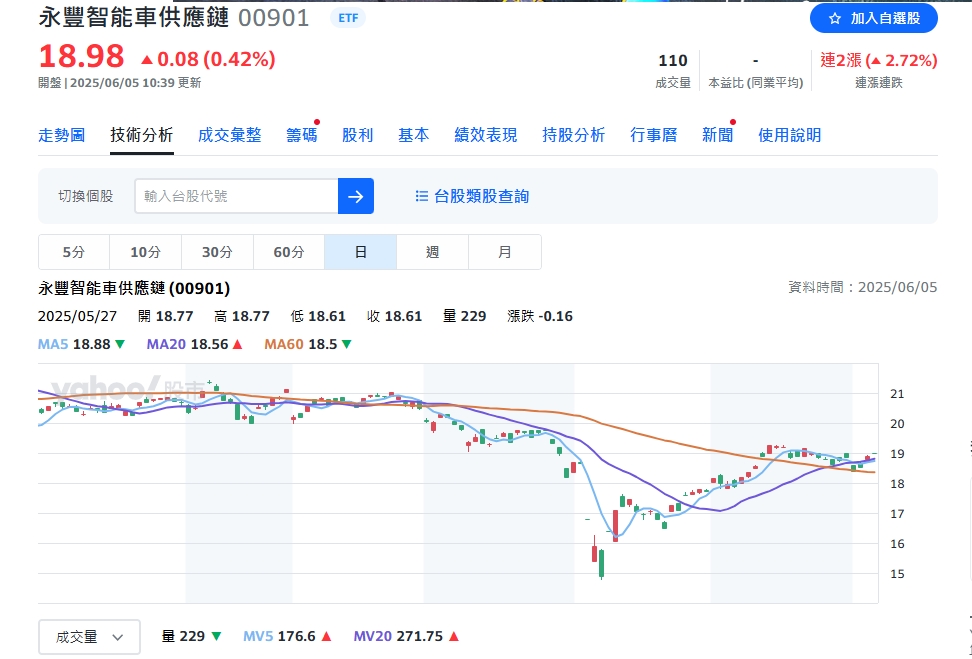Image resolution: width=972 pixels, height=659 pixels.
Task: Select the 日 daily chart interval
Action: tap(361, 252)
